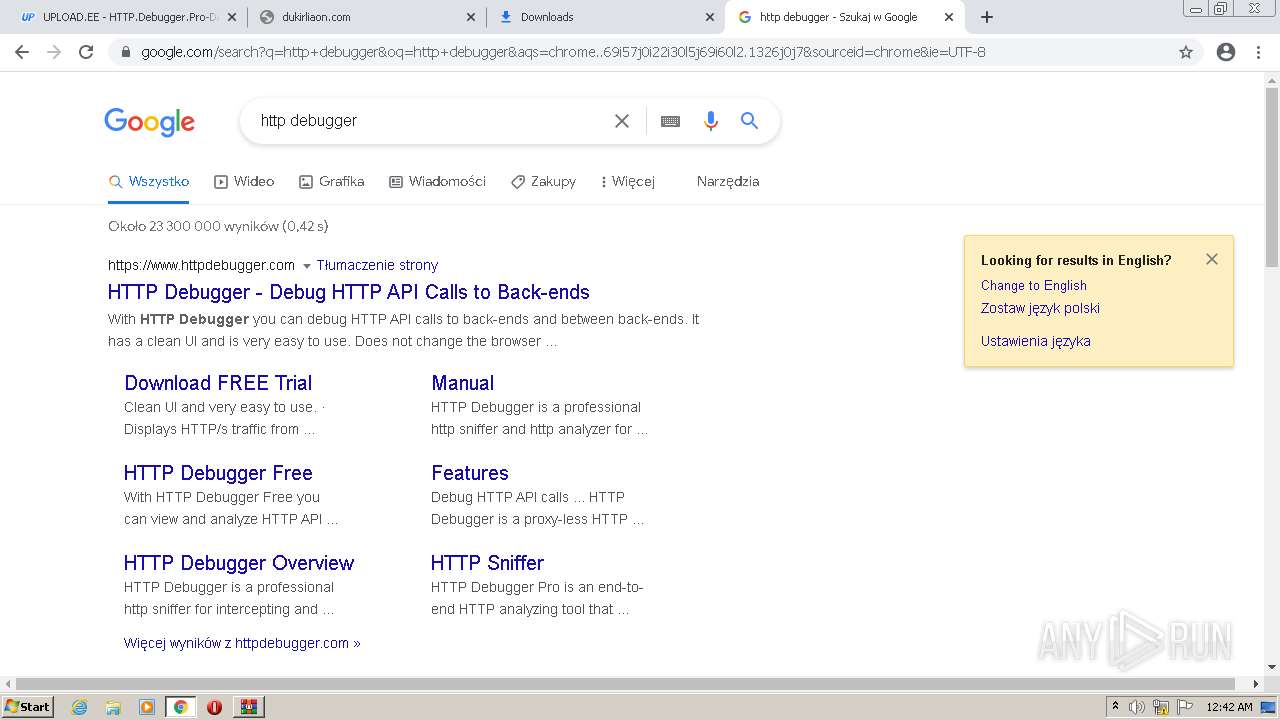Open Opera from the taskbar
The image size is (1280, 720).
214,707
